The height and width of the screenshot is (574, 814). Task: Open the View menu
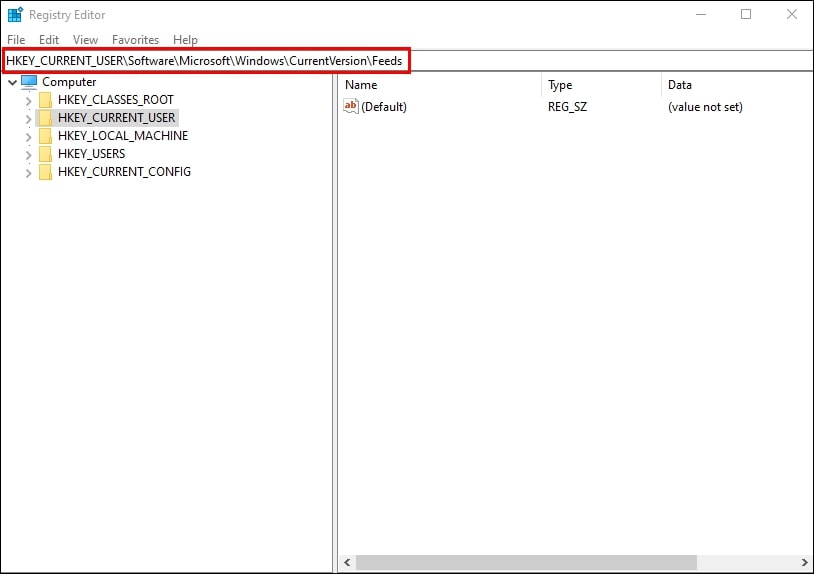click(85, 39)
